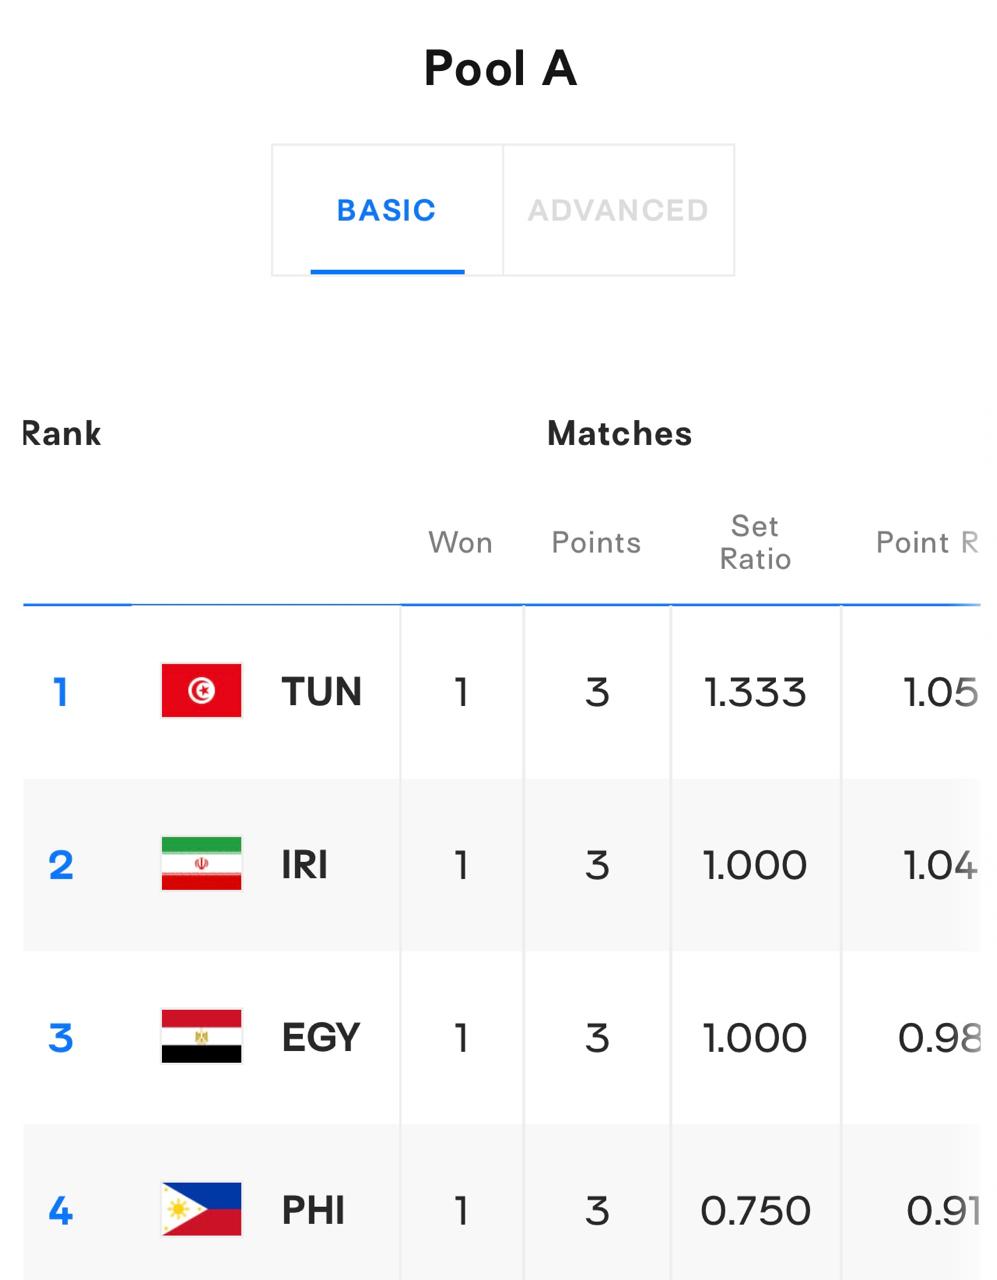Click the Rank column header
This screenshot has width=997, height=1280.
coord(62,433)
